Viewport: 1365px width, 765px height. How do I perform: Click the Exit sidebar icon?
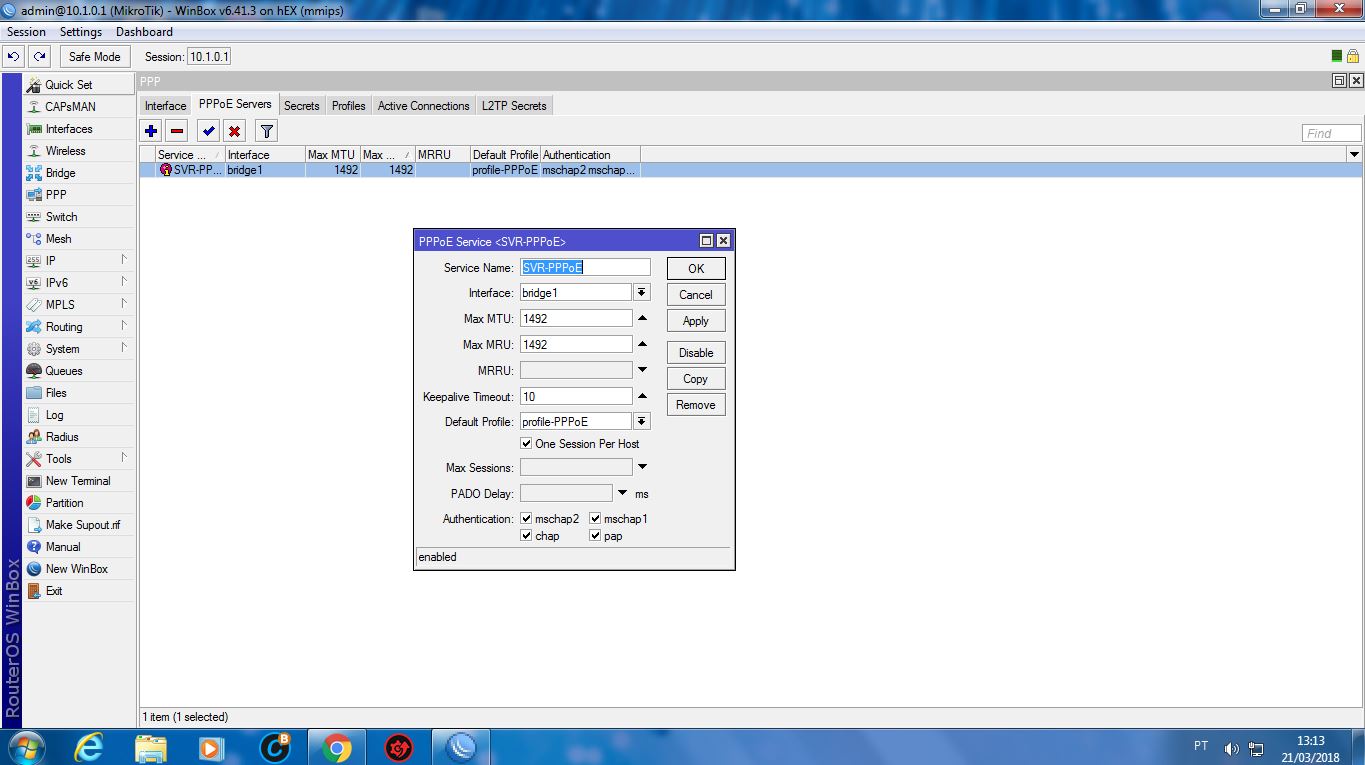point(34,591)
